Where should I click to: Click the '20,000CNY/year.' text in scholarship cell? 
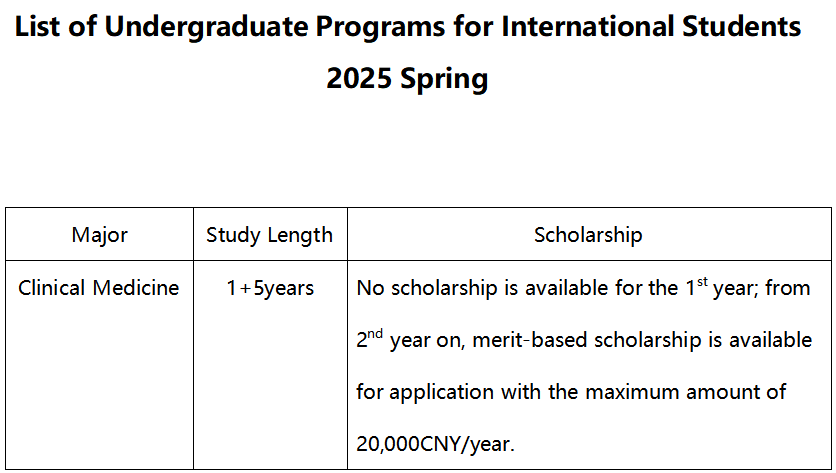click(x=435, y=444)
